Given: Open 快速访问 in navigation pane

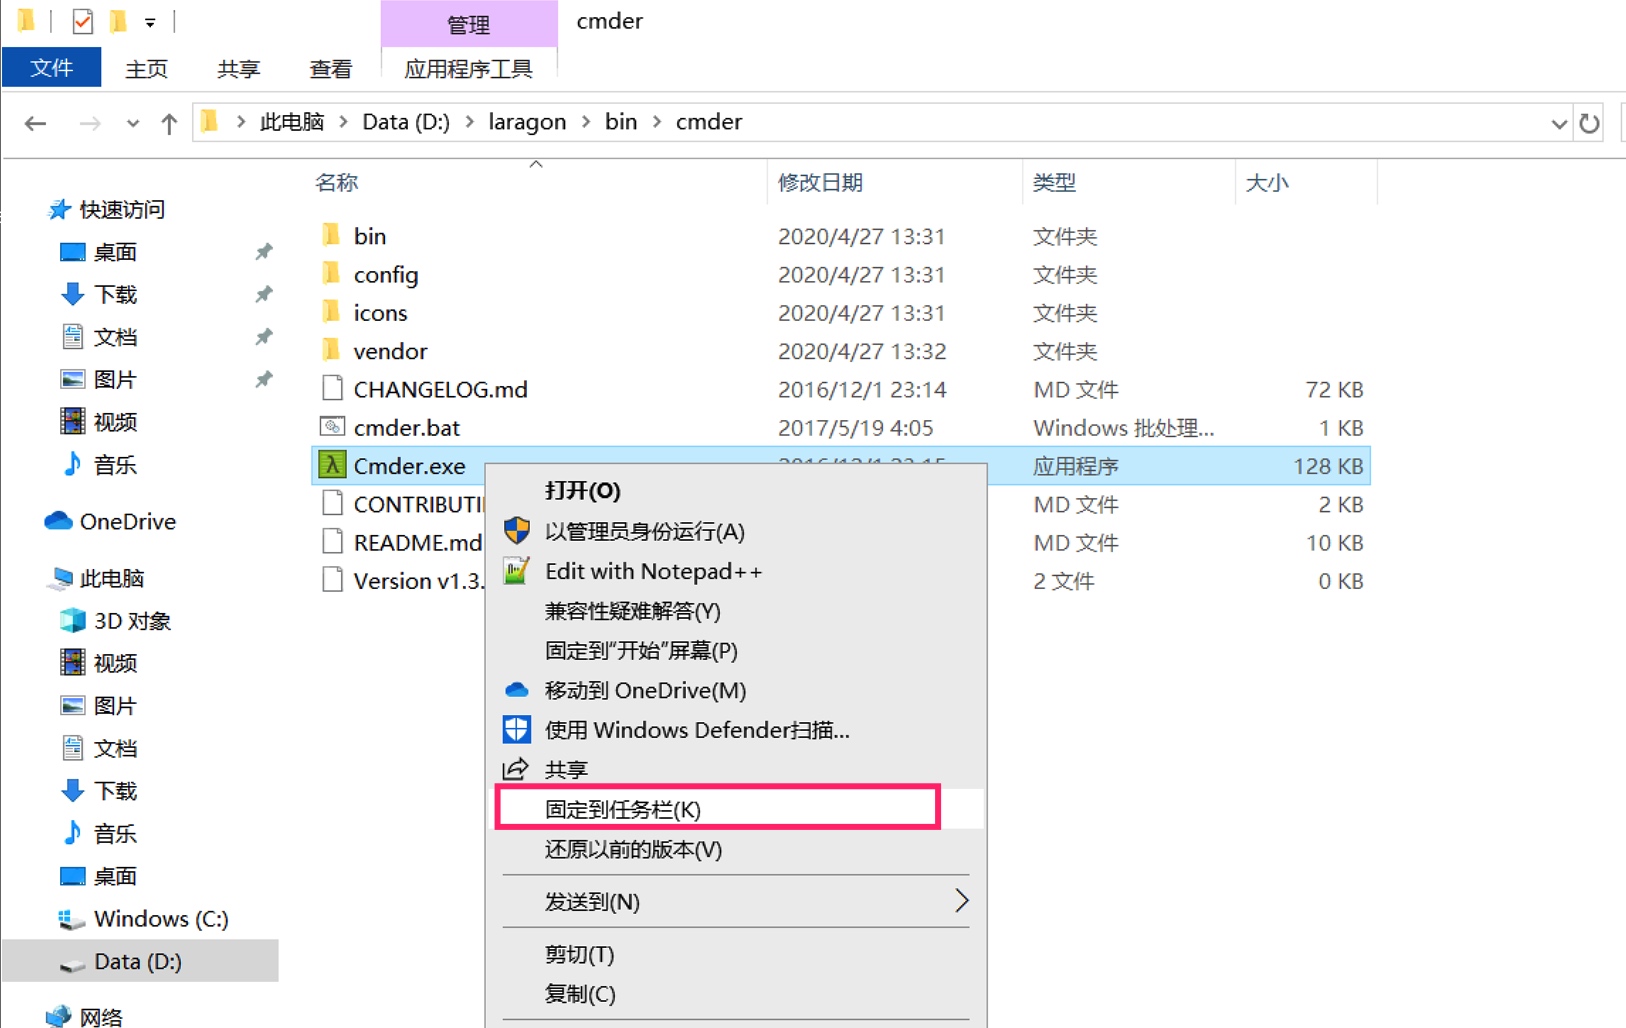Looking at the screenshot, I should coord(121,209).
